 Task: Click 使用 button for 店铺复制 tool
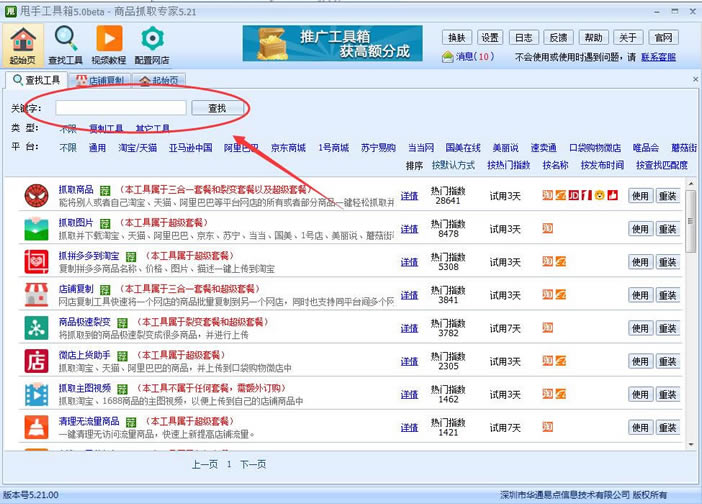[640, 295]
